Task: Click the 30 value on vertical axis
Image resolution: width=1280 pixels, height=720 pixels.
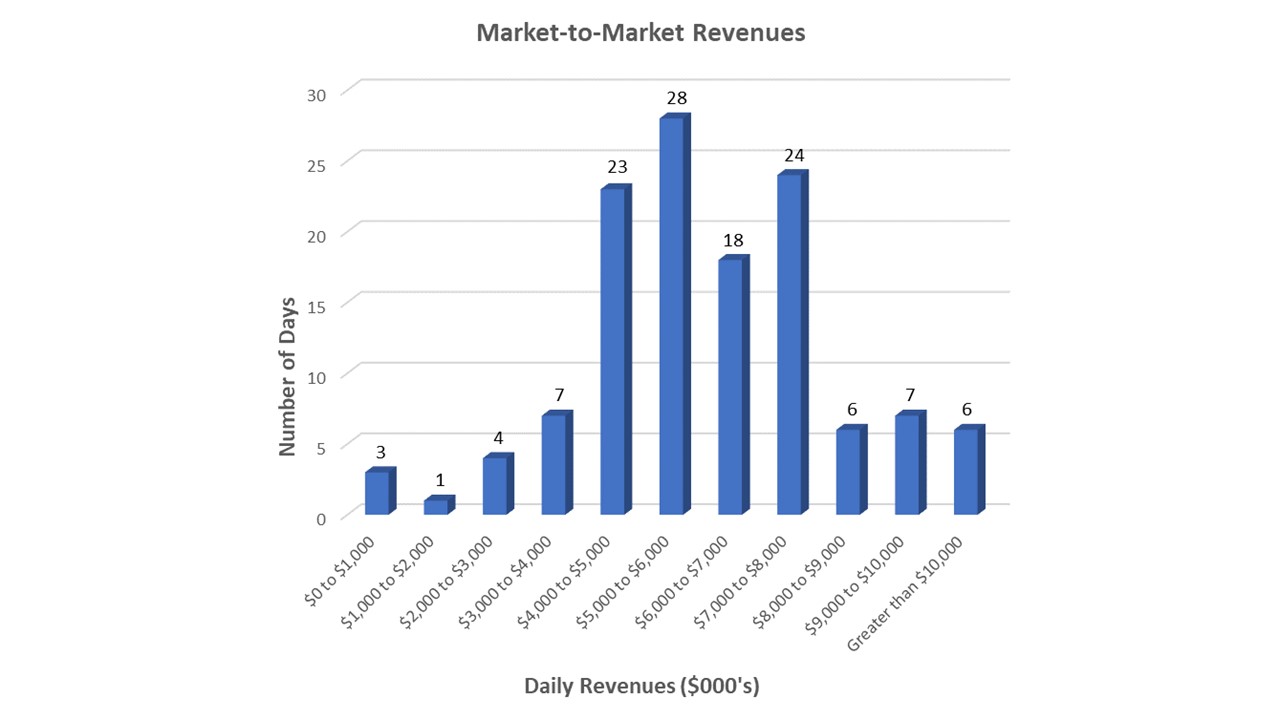Action: click(316, 94)
